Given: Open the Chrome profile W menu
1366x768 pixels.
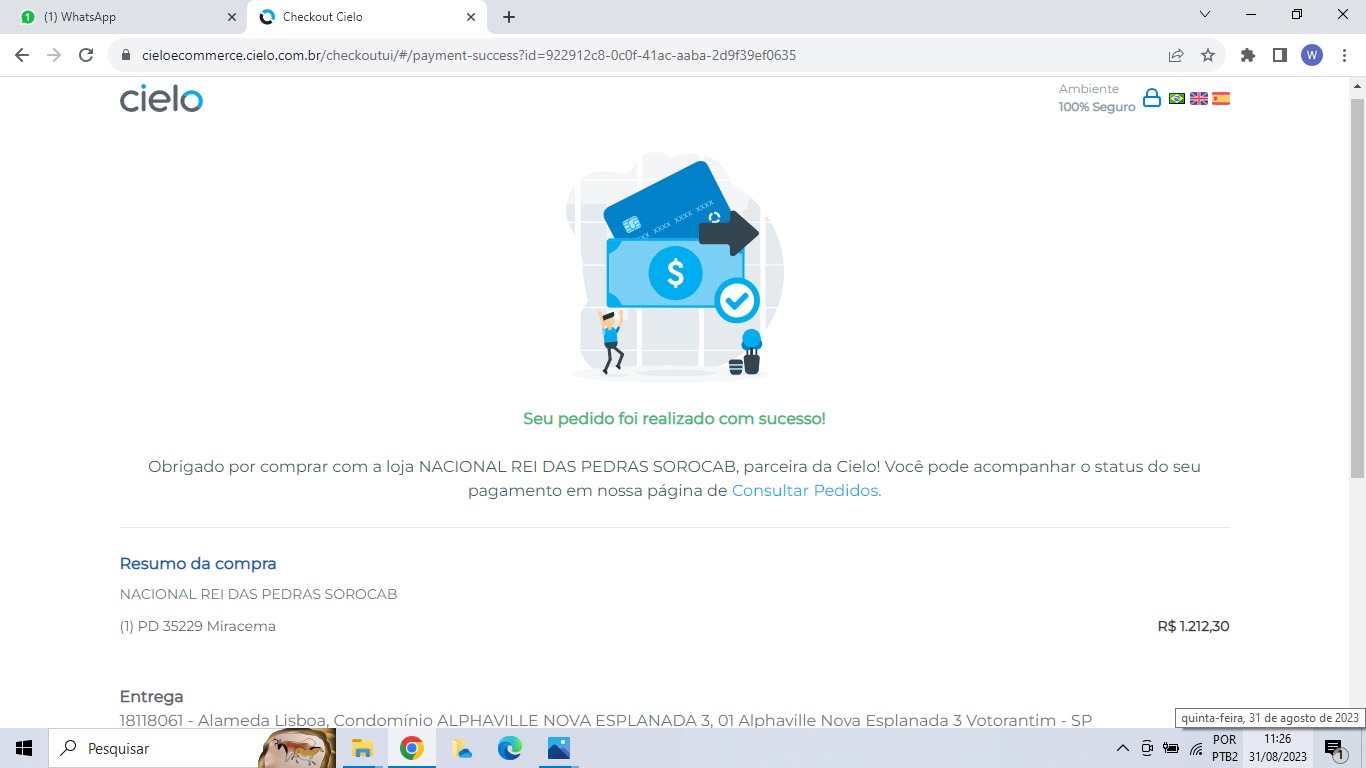Looking at the screenshot, I should (1311, 56).
